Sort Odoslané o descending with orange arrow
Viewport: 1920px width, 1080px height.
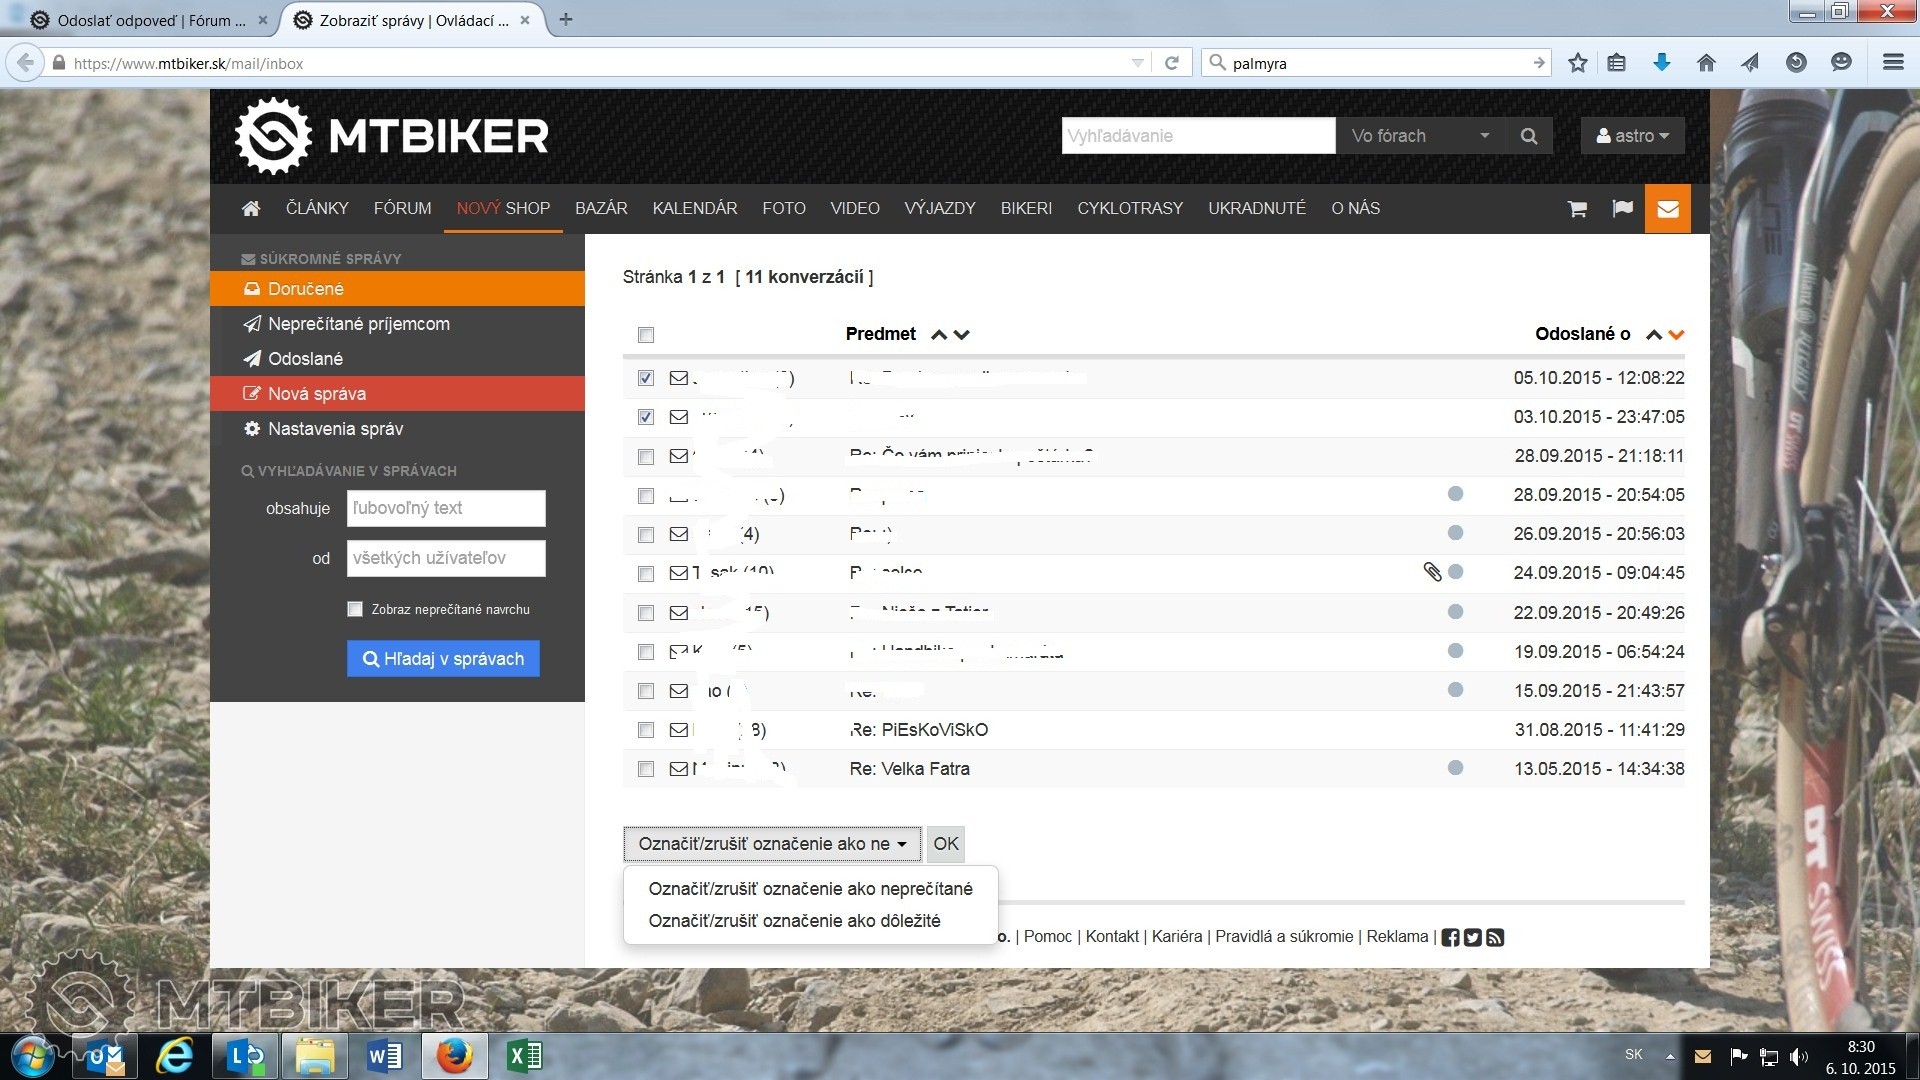click(1677, 335)
